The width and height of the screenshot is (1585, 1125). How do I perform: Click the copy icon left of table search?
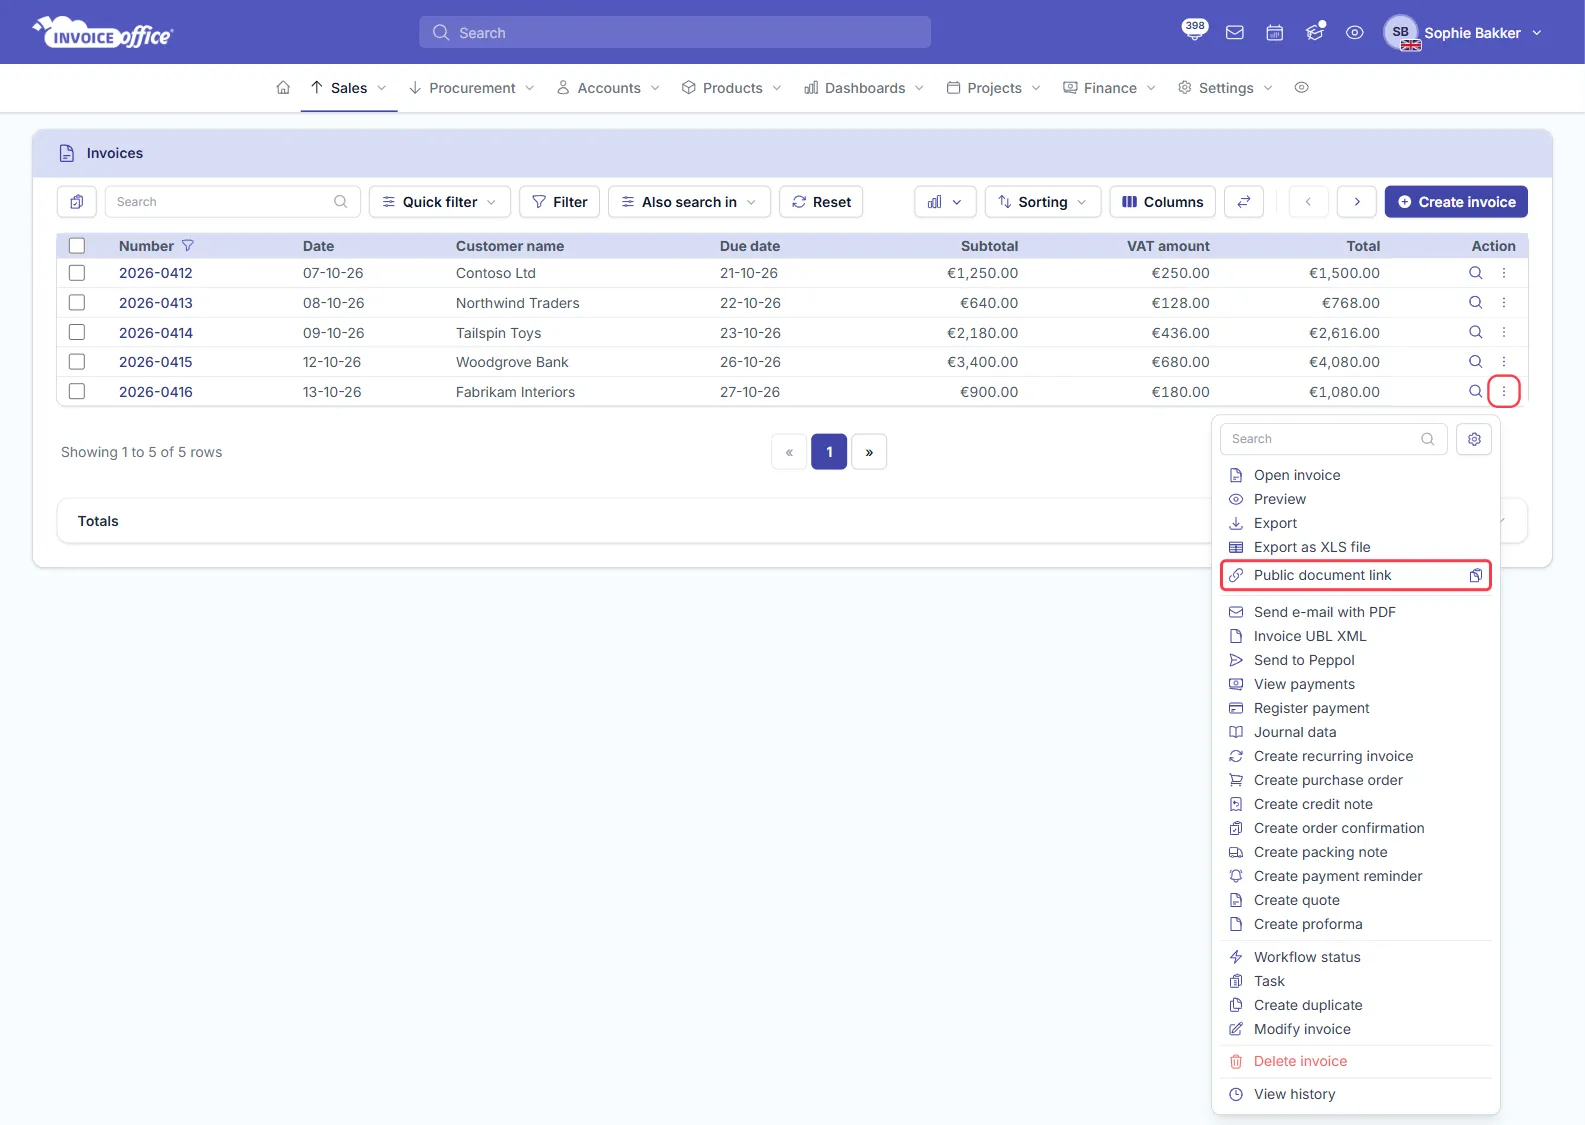[77, 202]
